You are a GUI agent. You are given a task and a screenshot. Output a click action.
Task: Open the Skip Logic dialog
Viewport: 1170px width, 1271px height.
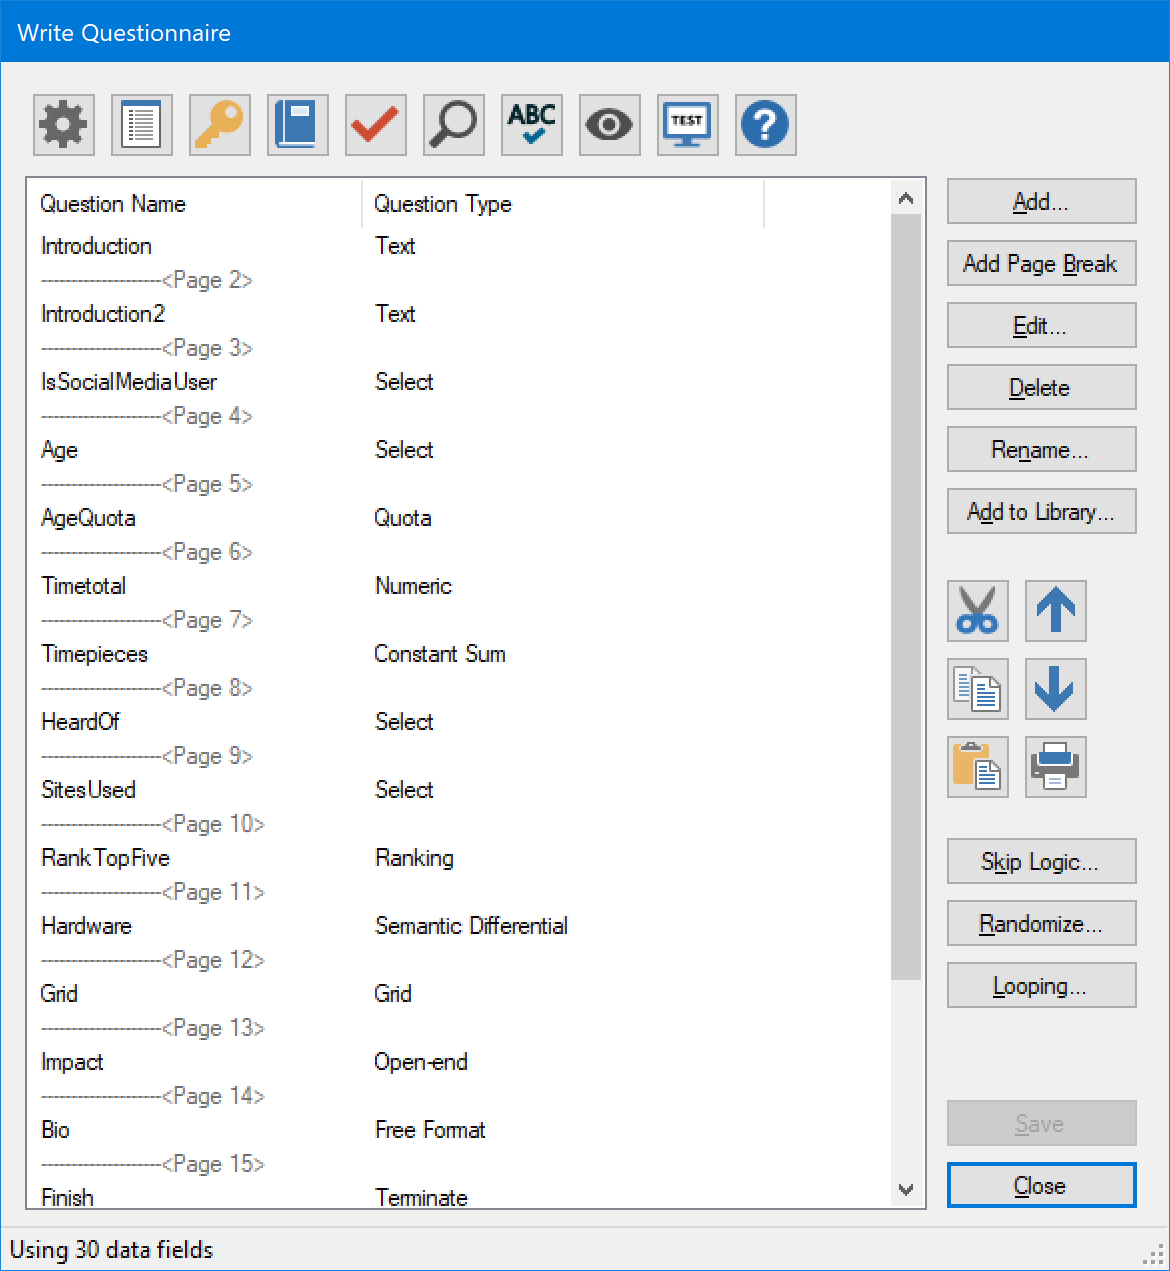1041,862
